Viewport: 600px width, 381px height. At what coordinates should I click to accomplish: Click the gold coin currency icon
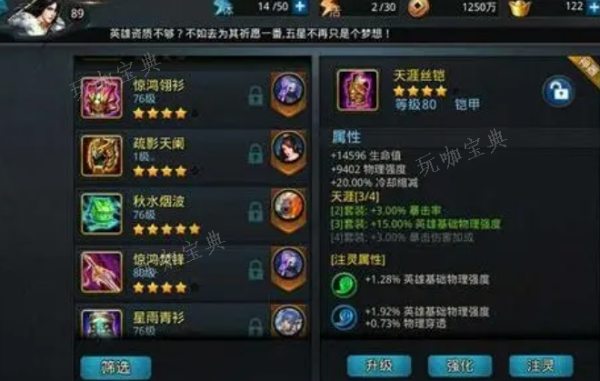(x=417, y=8)
